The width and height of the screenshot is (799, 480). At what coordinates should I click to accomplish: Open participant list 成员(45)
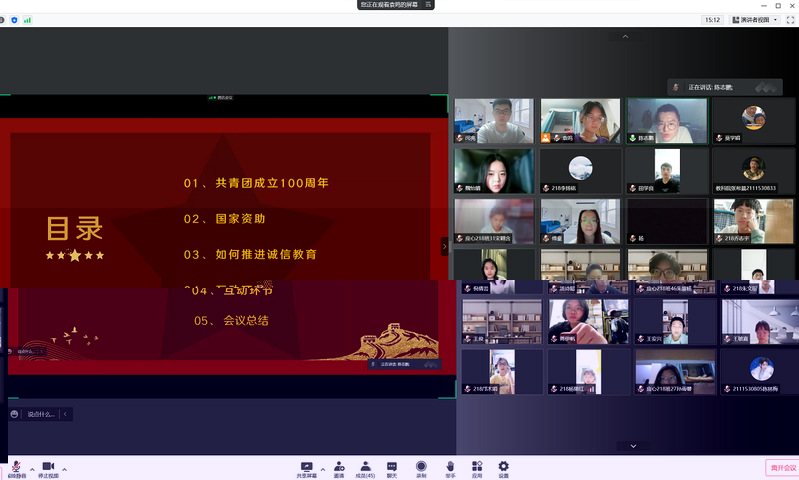pyautogui.click(x=365, y=469)
